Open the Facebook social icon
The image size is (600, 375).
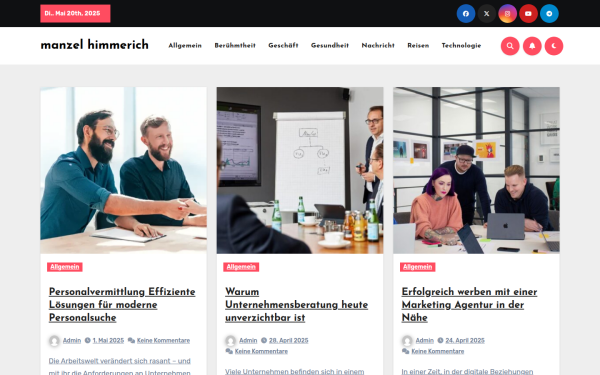[x=466, y=14]
